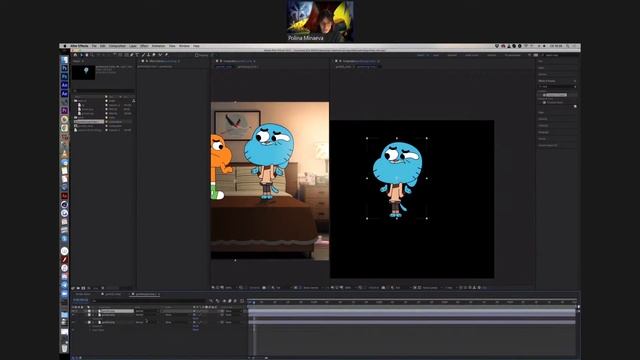Select the Pen tool

[131, 55]
